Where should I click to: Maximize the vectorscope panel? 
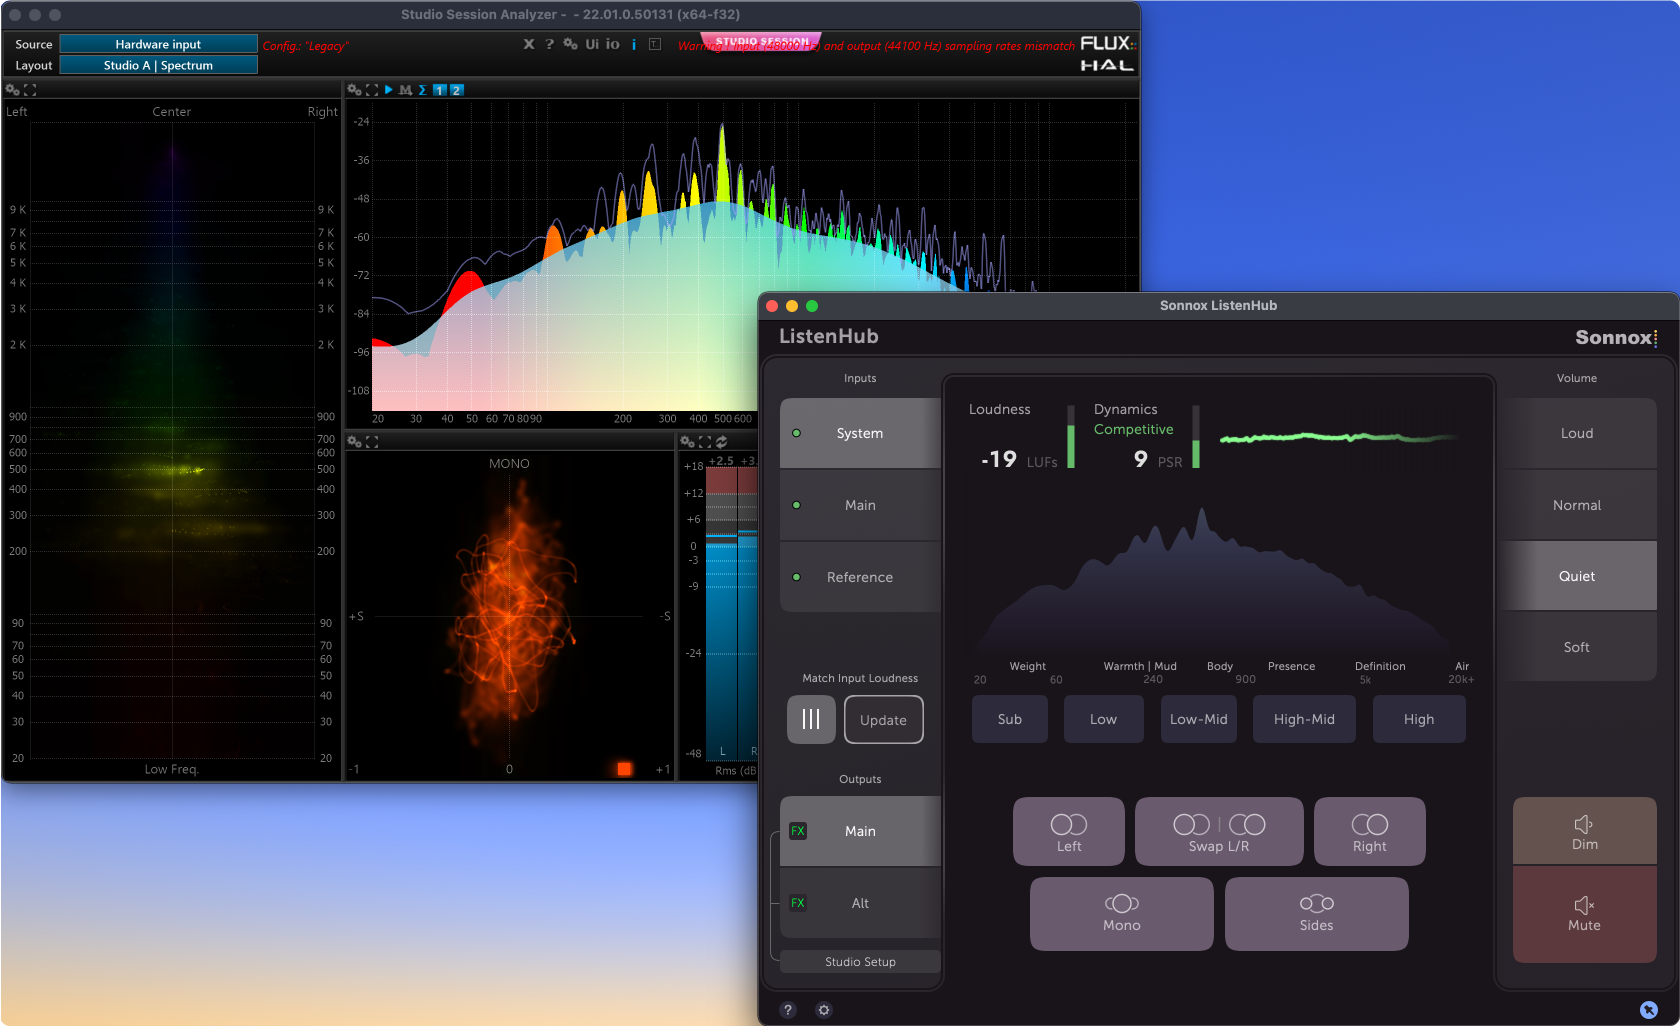point(372,442)
